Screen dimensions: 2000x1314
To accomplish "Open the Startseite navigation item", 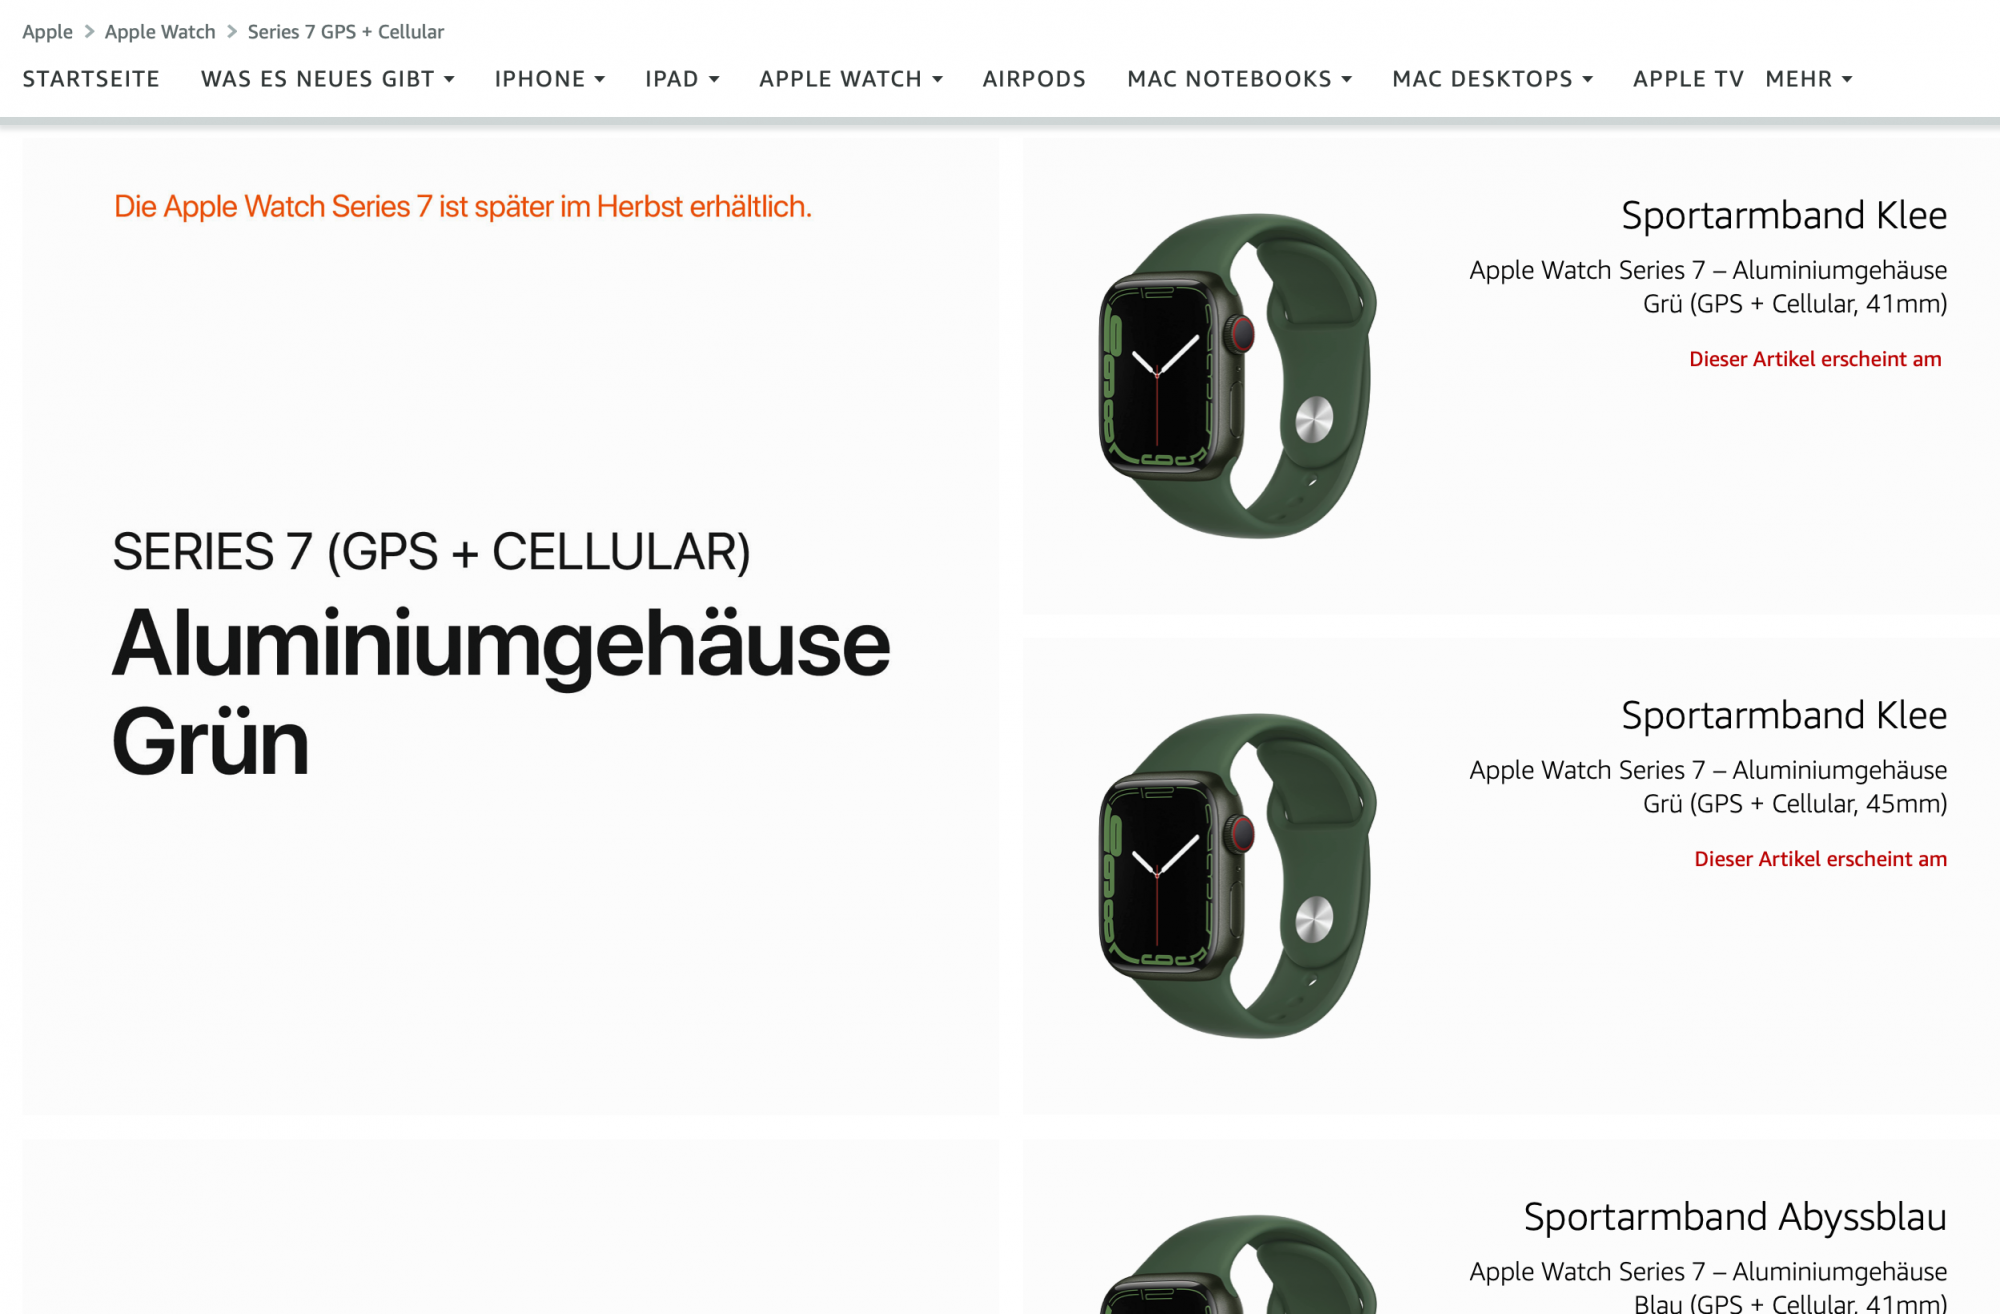I will [91, 79].
